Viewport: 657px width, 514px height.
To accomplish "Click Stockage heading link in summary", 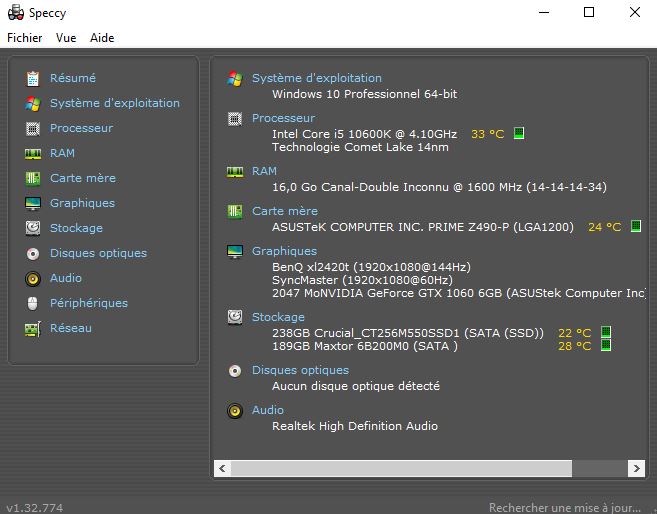I will (278, 317).
